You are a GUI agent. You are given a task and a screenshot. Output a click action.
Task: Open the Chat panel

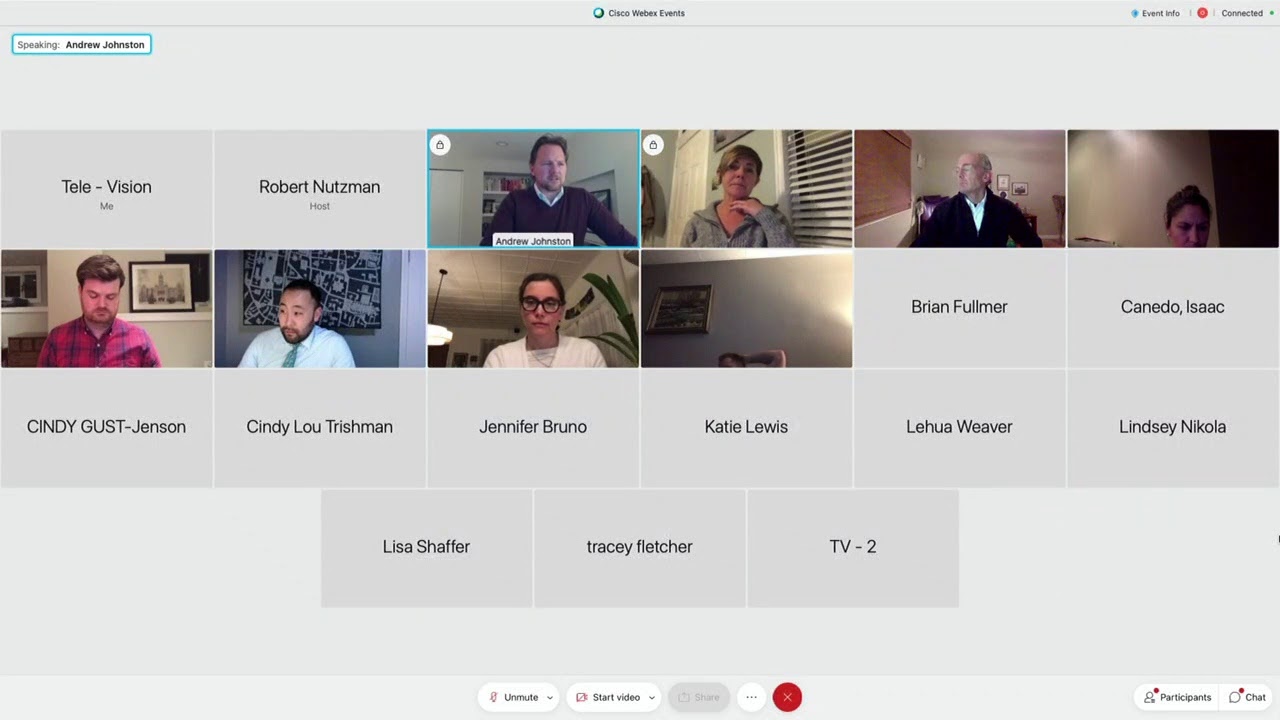pos(1247,697)
